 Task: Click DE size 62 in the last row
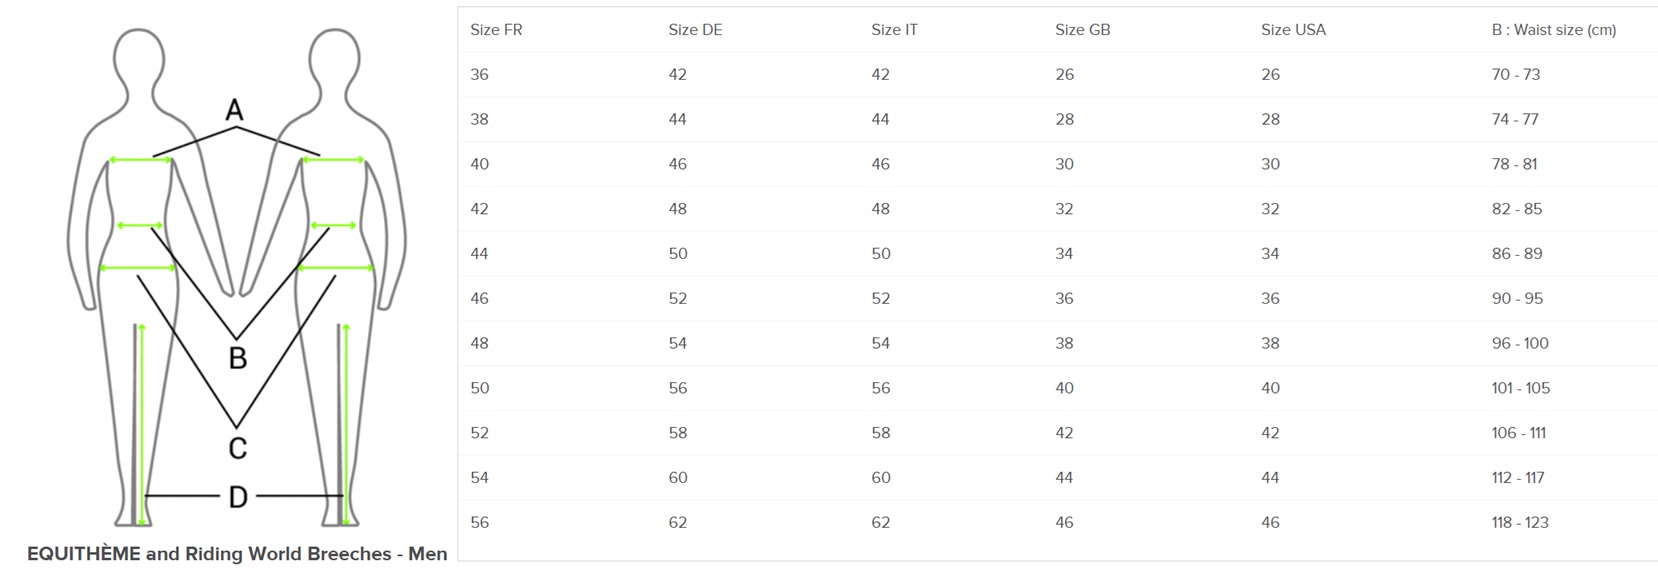[x=678, y=522]
